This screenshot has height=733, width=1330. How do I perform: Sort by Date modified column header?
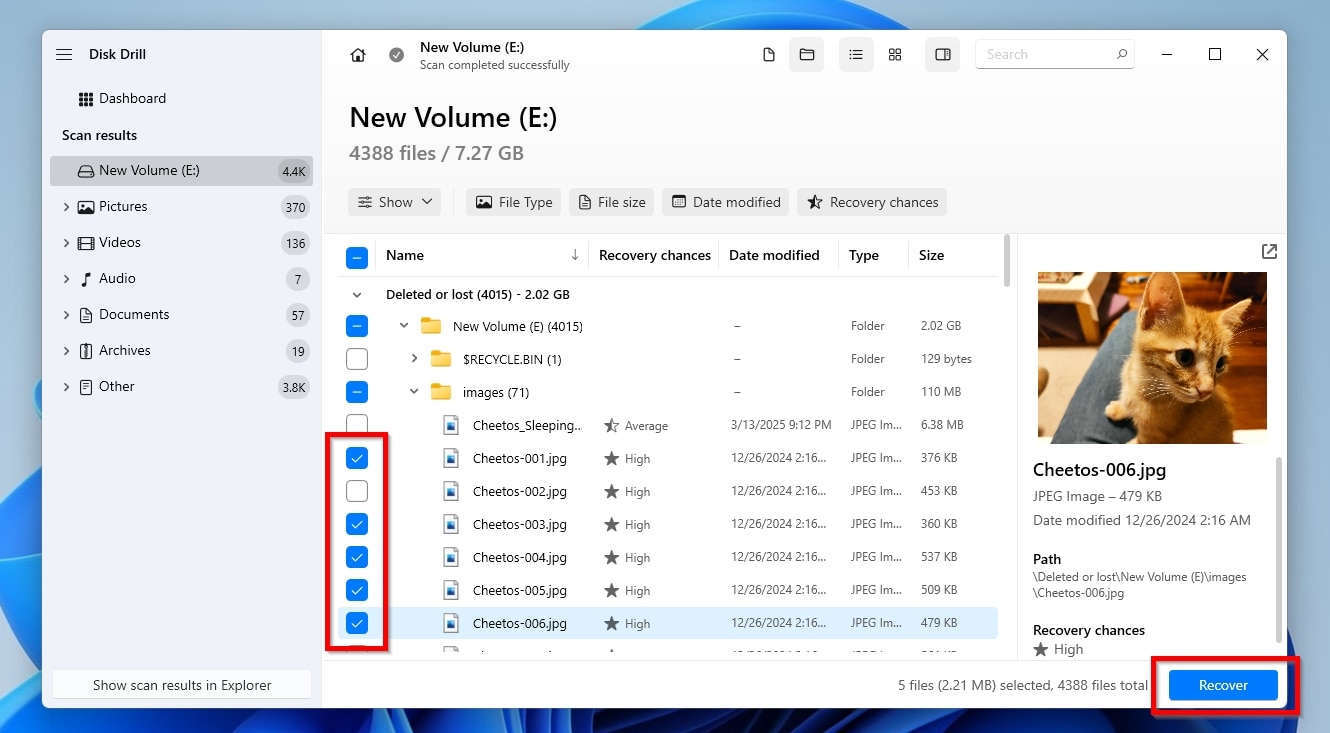coord(774,255)
